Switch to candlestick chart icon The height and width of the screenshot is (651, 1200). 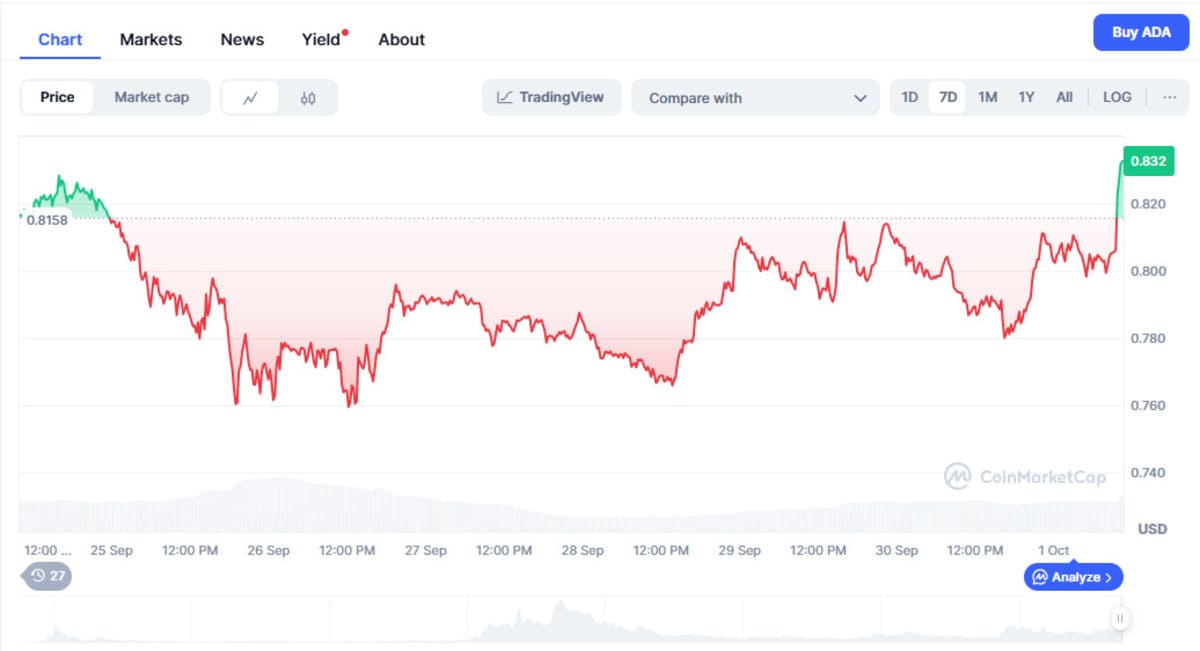pos(308,98)
